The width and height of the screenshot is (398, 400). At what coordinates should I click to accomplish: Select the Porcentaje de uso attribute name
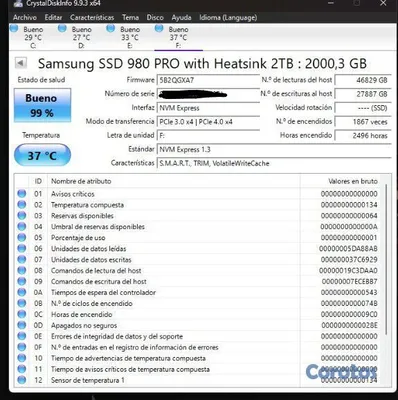click(78, 238)
